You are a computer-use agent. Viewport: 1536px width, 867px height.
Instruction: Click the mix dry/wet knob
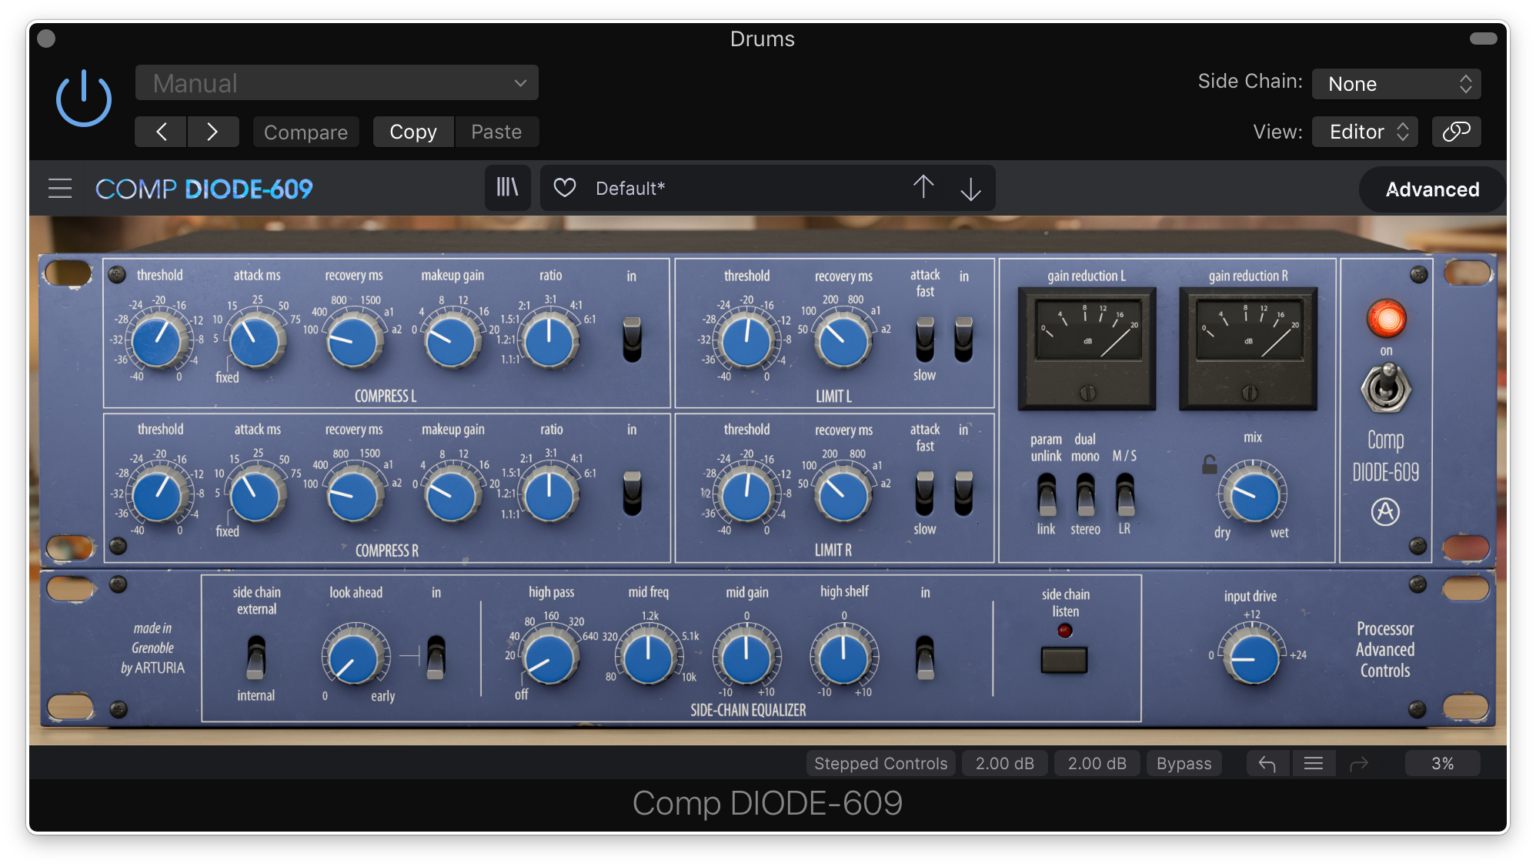[1253, 495]
